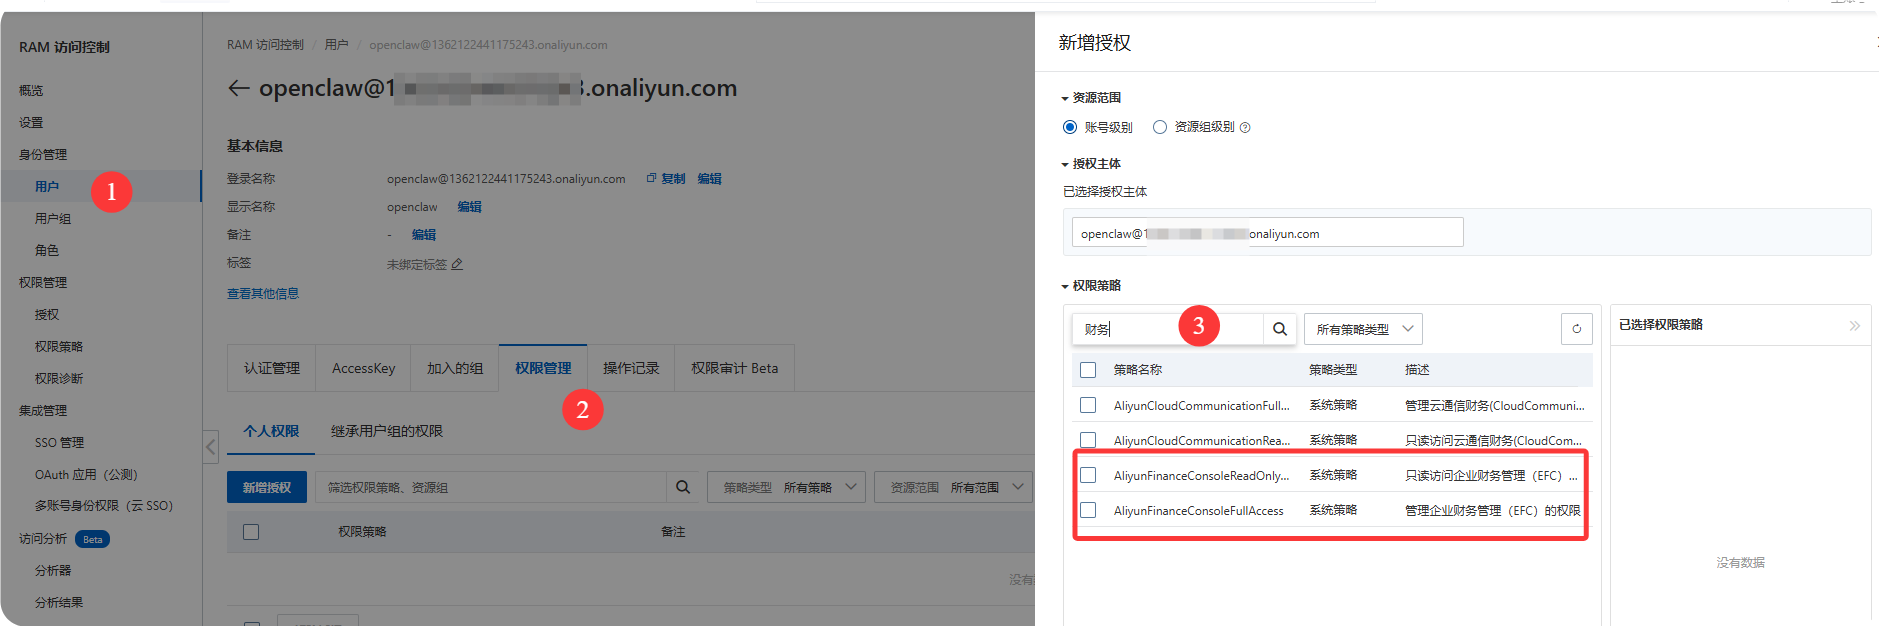Click the 策略名称 column header

(x=1138, y=370)
